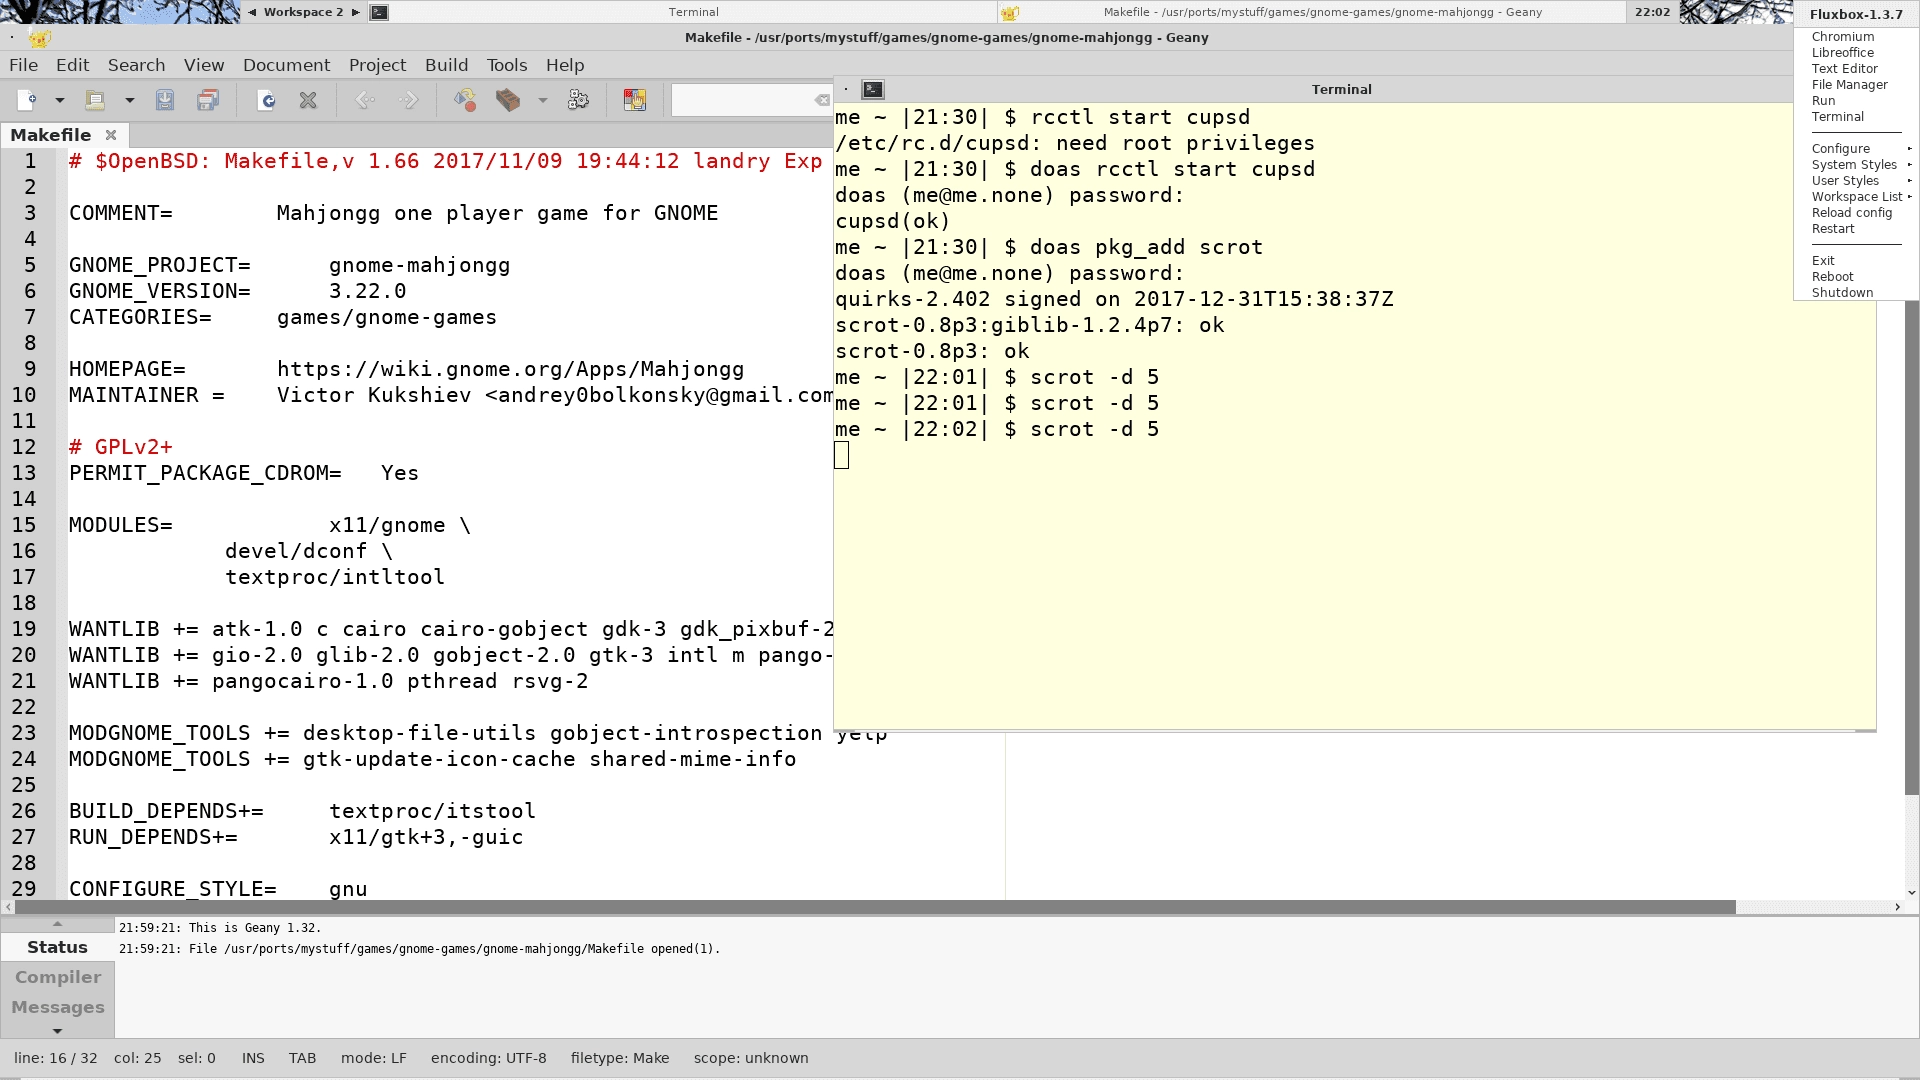This screenshot has height=1080, width=1920.
Task: Open the Help menu
Action: pos(565,65)
